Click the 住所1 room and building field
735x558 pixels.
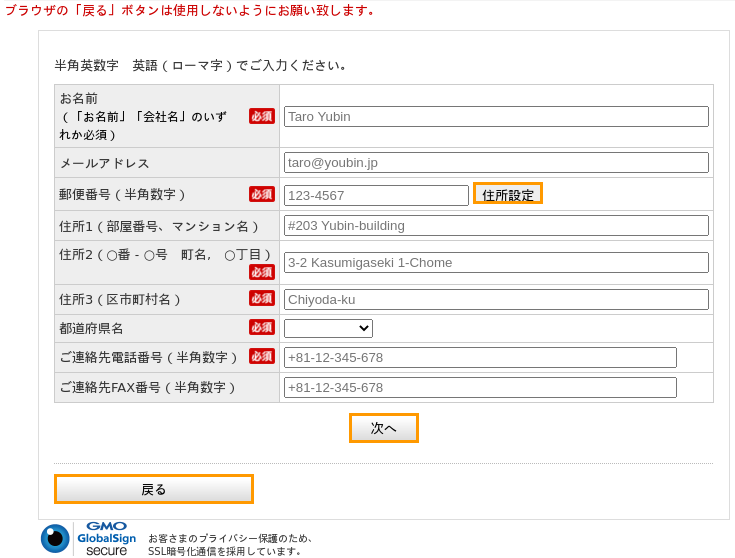(x=496, y=225)
